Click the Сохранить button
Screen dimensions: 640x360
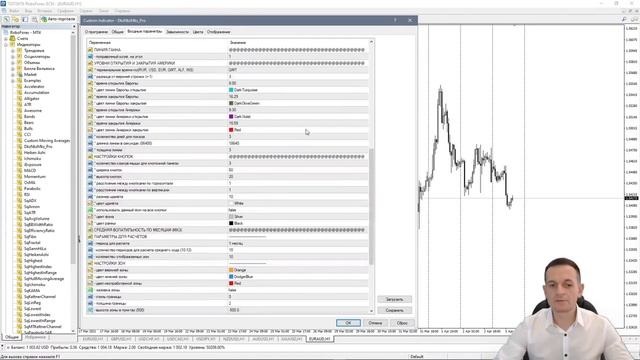tap(394, 310)
